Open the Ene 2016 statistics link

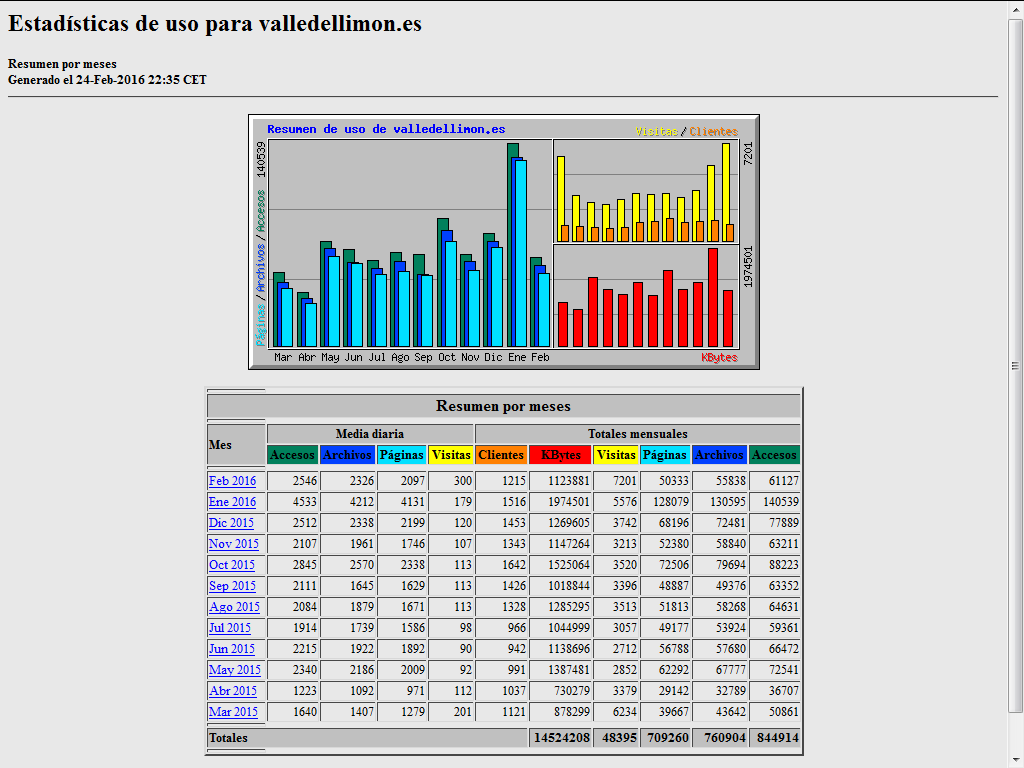click(x=232, y=502)
